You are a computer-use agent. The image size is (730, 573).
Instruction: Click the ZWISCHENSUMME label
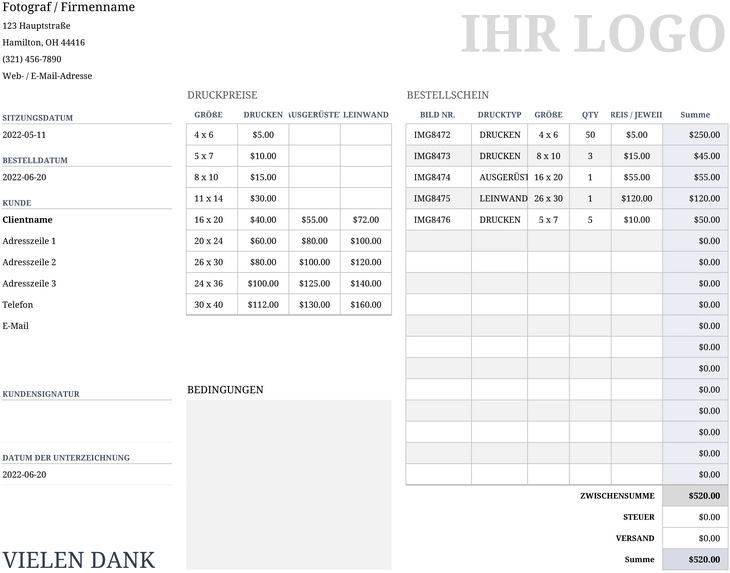617,496
